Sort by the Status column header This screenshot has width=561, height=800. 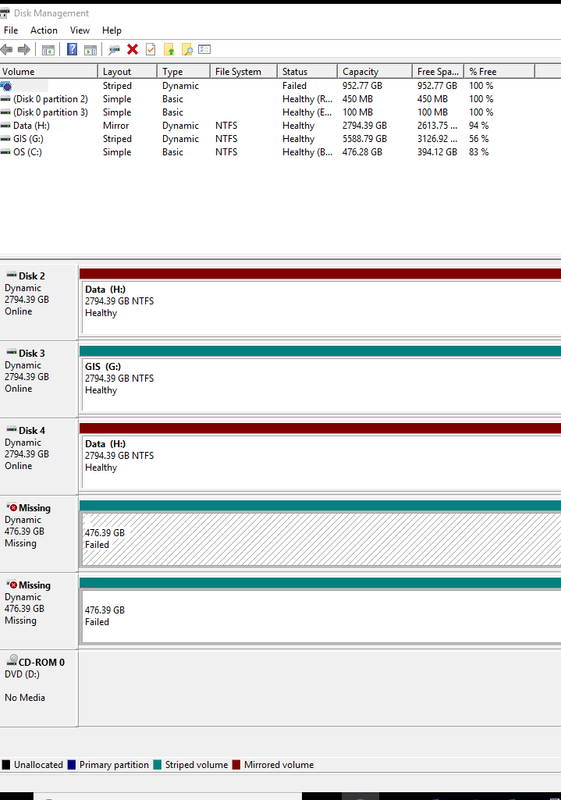pyautogui.click(x=307, y=71)
